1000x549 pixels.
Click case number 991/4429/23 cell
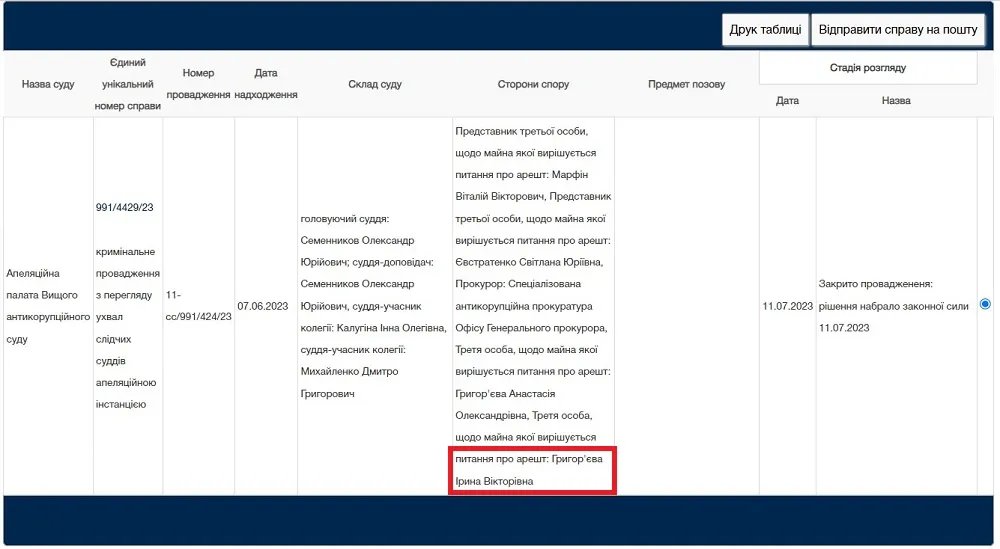124,207
